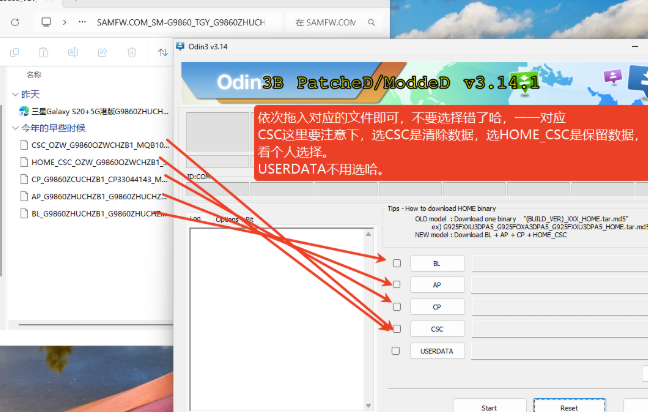
Task: Click inside the Odin log text area
Action: point(277,320)
